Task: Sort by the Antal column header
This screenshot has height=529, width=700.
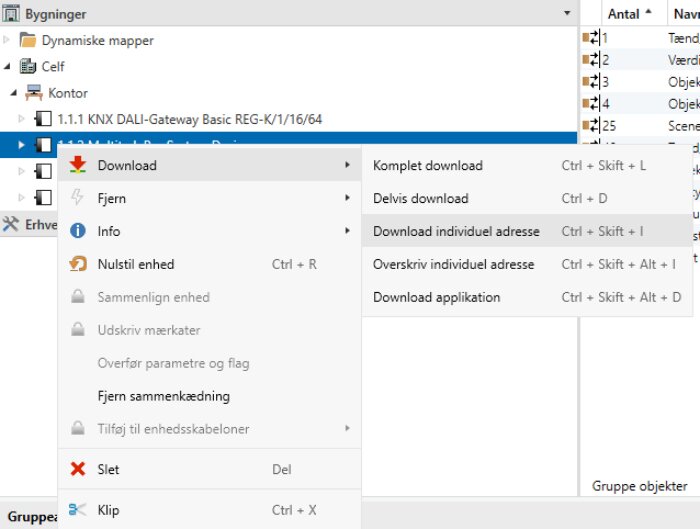Action: (624, 13)
